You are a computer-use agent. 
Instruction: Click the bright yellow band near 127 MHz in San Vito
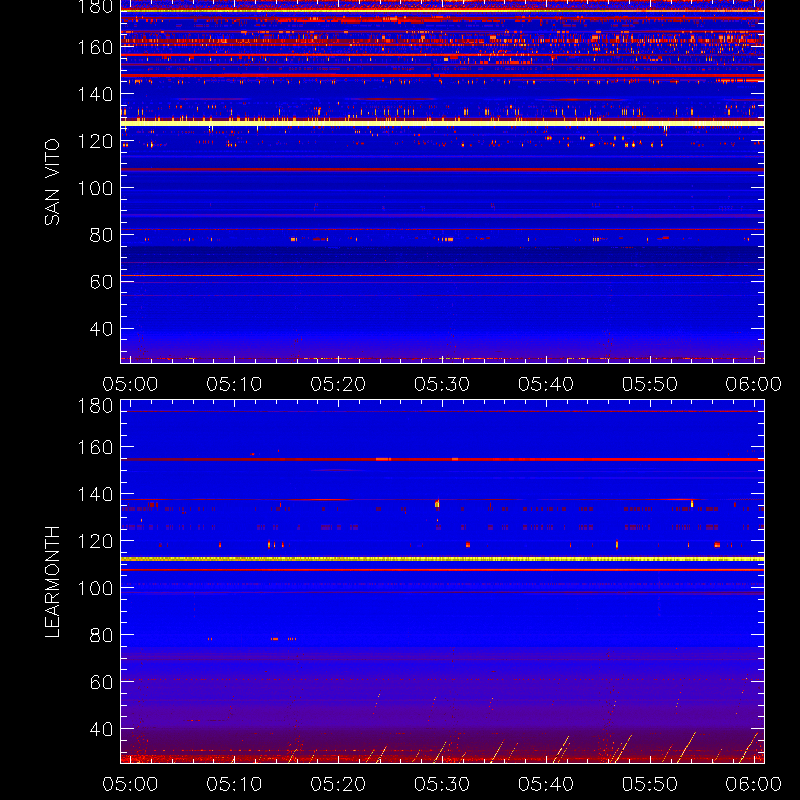[442, 123]
